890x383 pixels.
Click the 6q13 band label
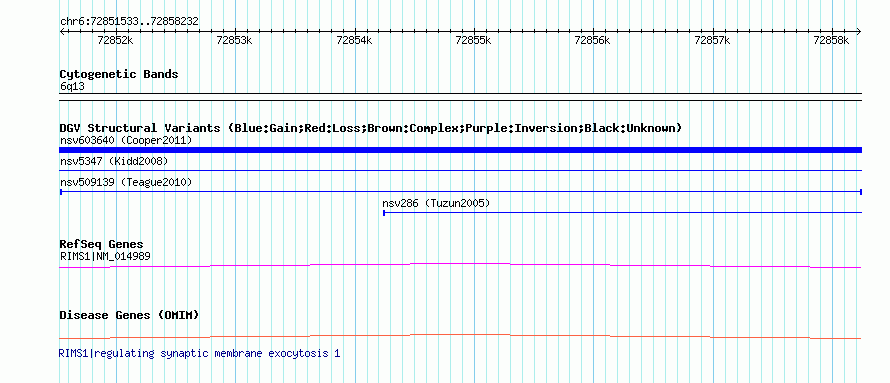(x=72, y=87)
